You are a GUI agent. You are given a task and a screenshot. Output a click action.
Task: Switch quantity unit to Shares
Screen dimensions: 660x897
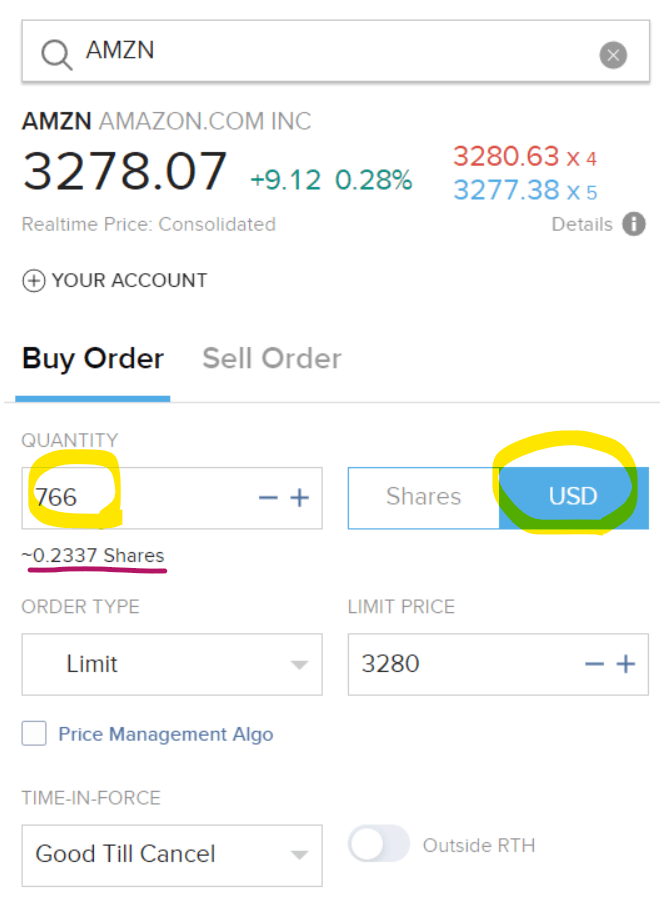pyautogui.click(x=423, y=496)
